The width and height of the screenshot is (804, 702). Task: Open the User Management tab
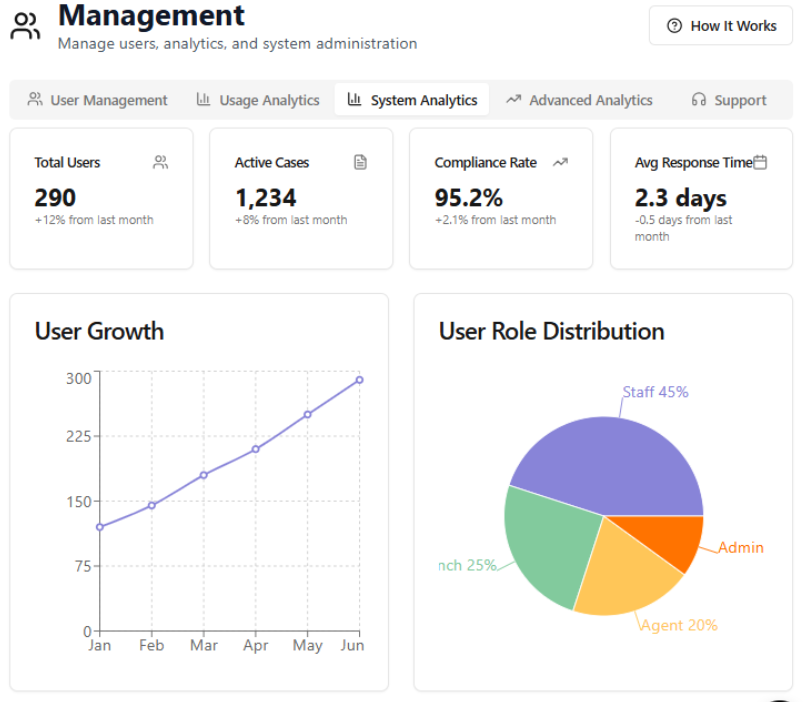tap(97, 100)
